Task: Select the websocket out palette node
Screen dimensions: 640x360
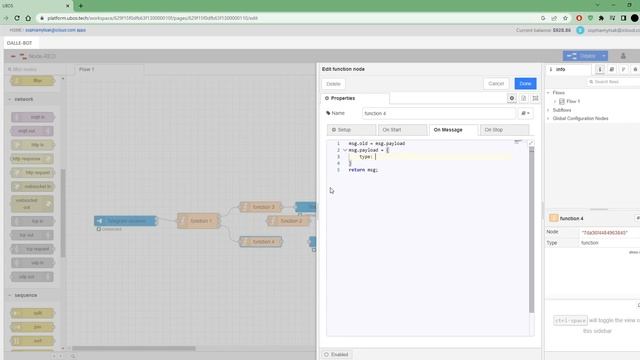Action: [x=33, y=204]
